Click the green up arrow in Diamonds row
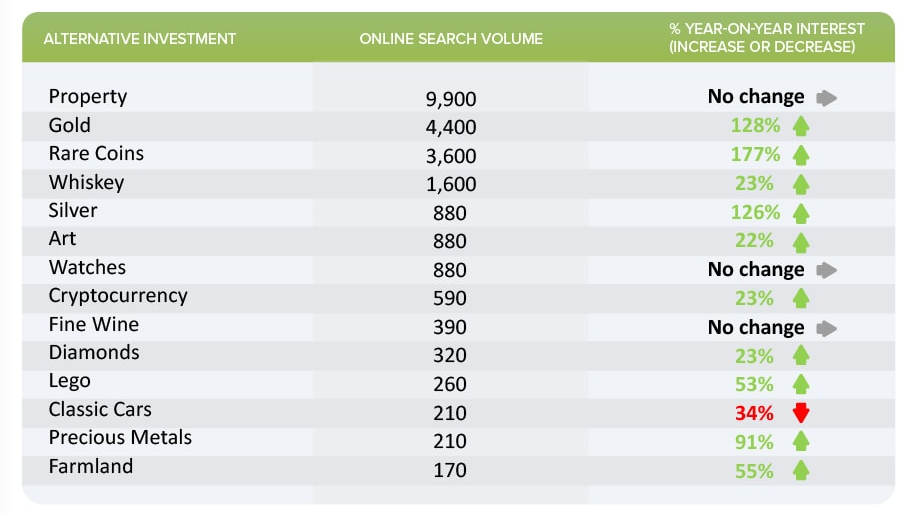The height and width of the screenshot is (513, 907). 801,355
